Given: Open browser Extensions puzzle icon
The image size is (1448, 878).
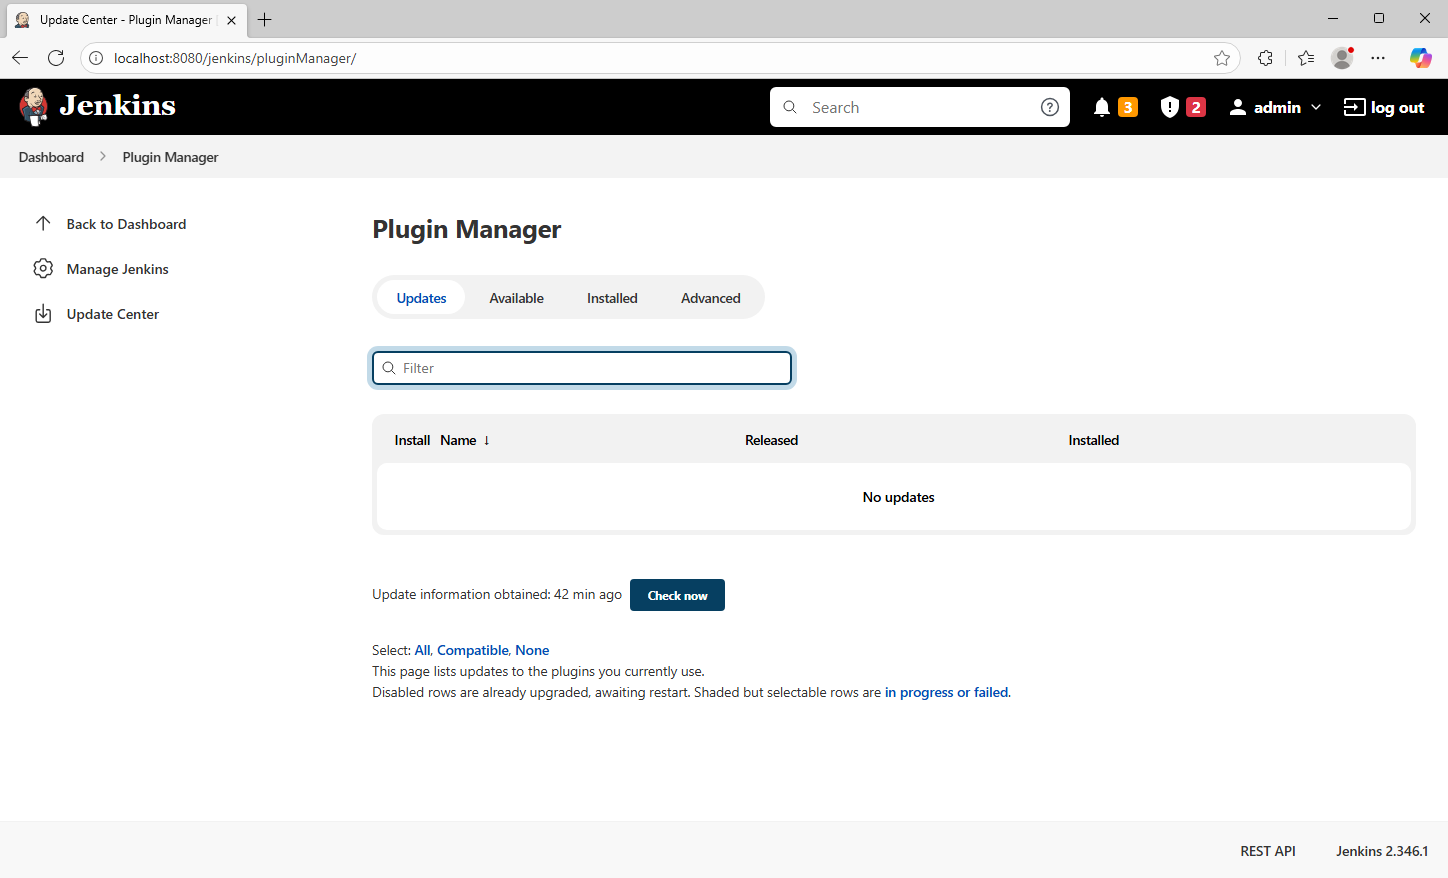Looking at the screenshot, I should coord(1265,58).
